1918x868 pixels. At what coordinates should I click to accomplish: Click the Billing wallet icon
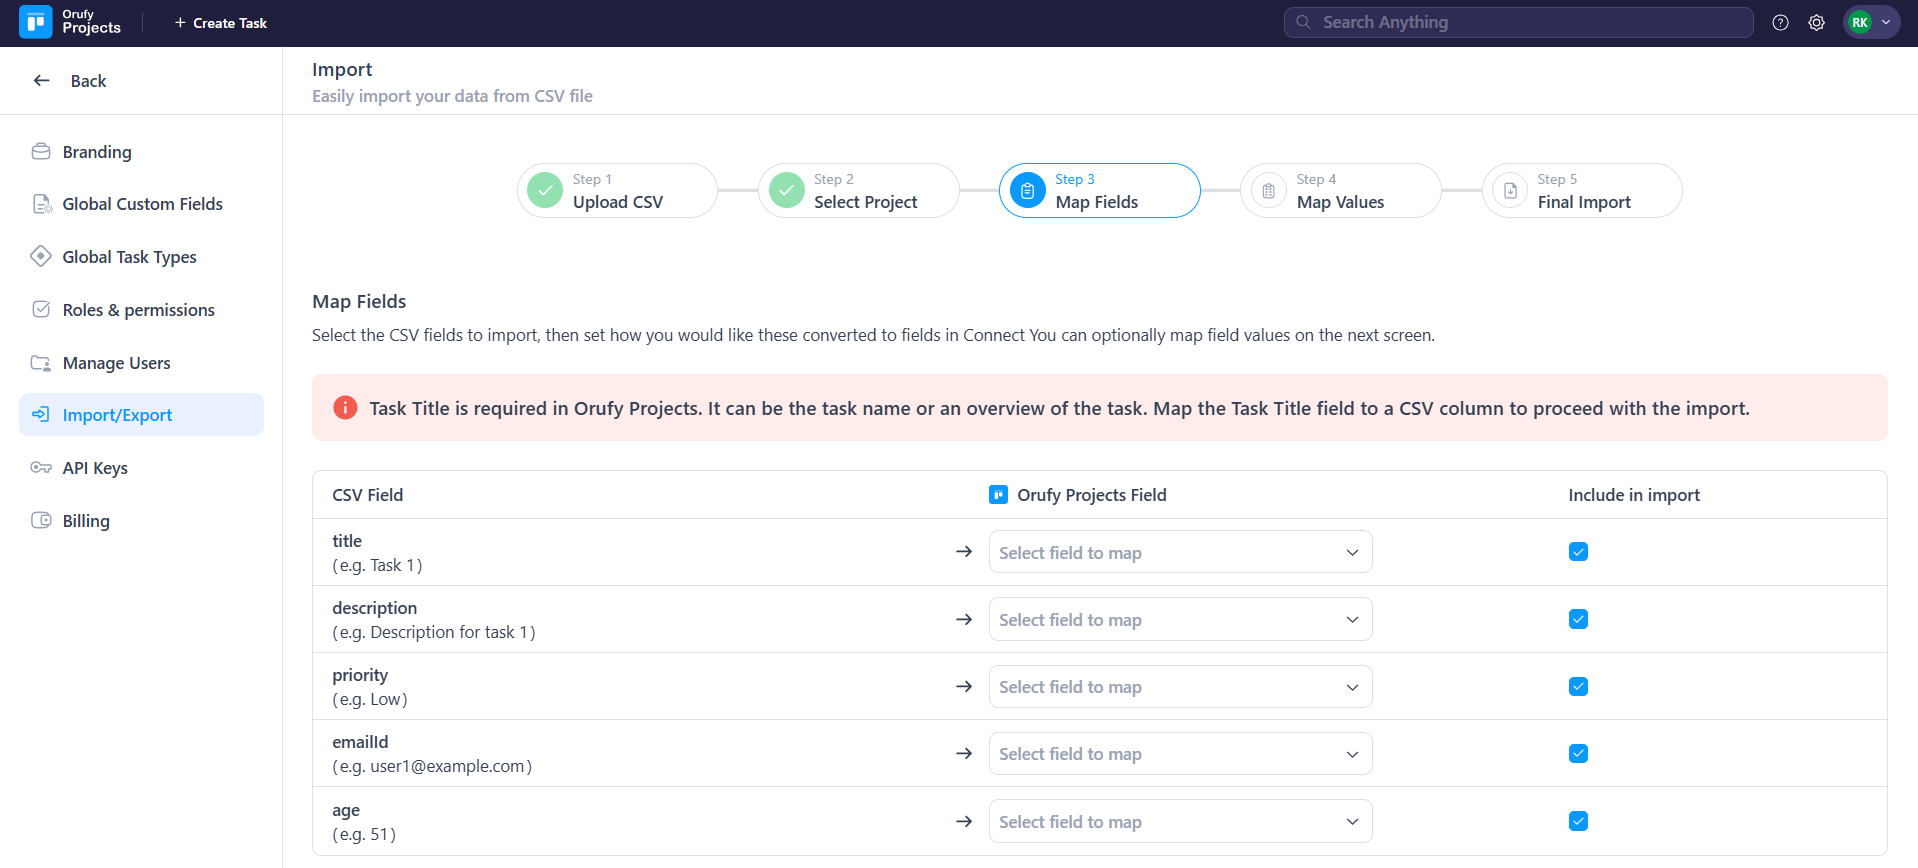pyautogui.click(x=41, y=520)
